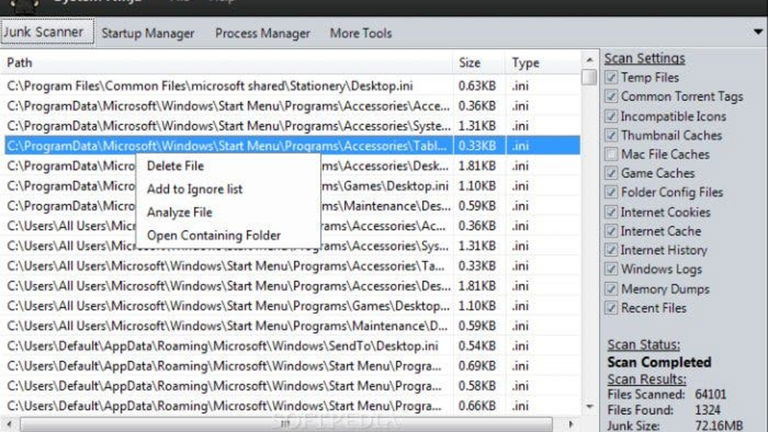The image size is (768, 432).
Task: Toggle Internet Cookies checkbox
Action: point(611,212)
